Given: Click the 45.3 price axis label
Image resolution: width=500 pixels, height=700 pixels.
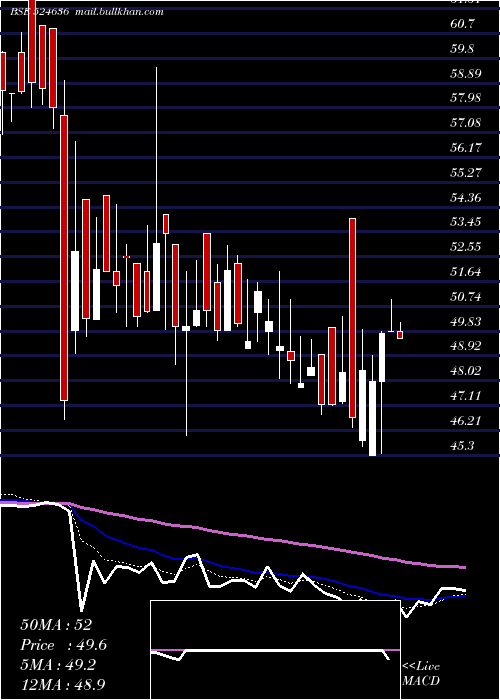Looking at the screenshot, I should [x=462, y=446].
